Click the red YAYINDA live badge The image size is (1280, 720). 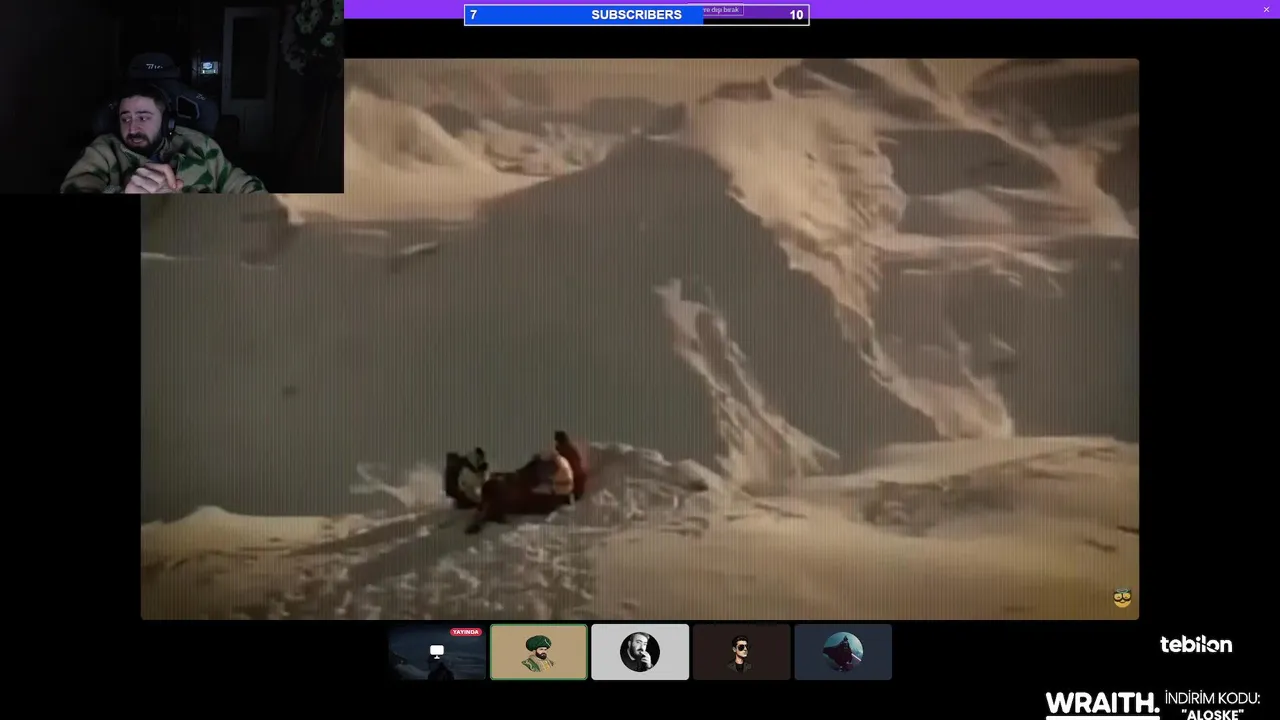point(466,632)
